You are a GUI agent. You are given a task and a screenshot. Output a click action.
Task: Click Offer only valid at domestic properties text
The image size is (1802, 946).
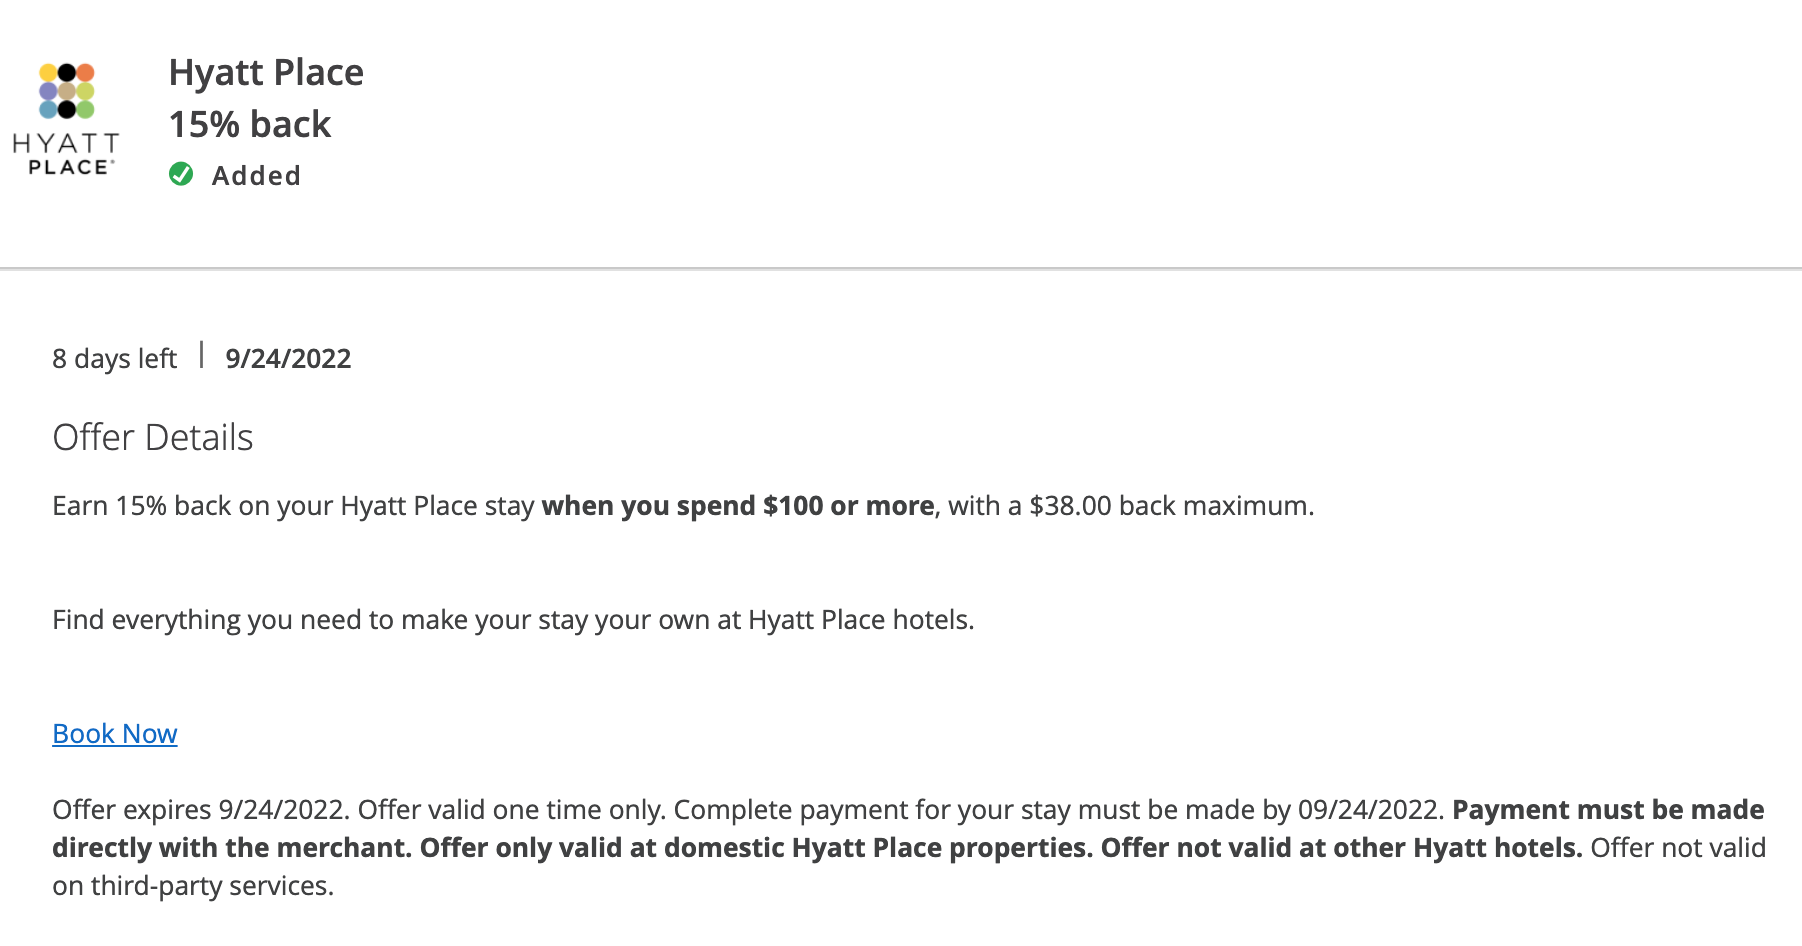755,848
